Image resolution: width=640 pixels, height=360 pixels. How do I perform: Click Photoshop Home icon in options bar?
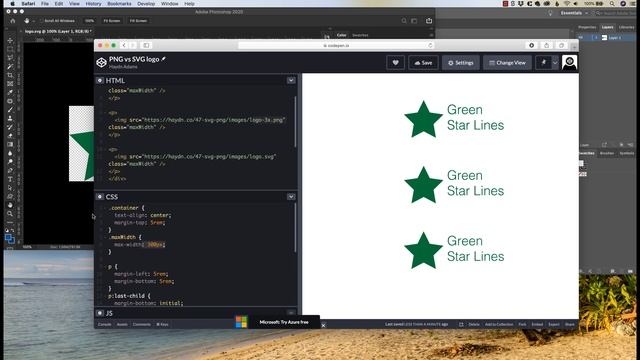[x=13, y=21]
